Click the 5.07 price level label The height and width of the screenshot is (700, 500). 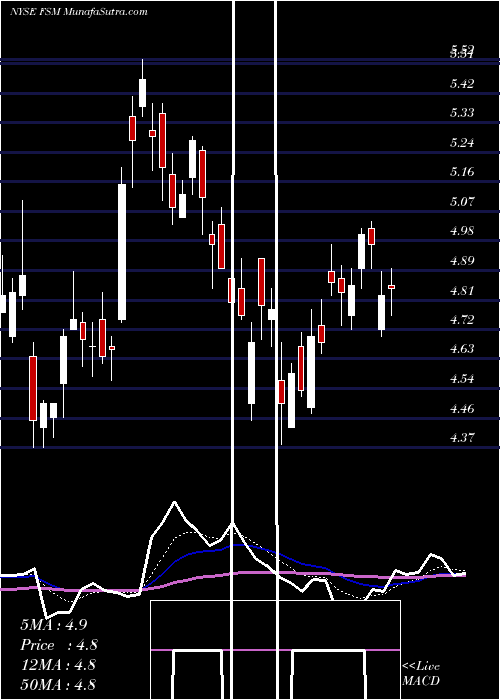[462, 202]
